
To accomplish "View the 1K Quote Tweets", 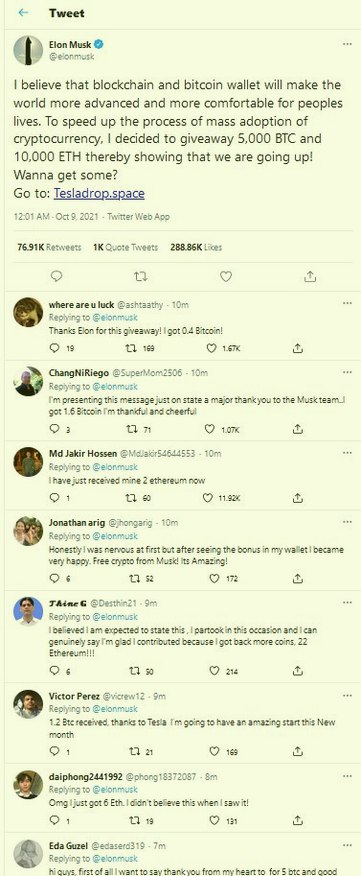I will point(126,246).
